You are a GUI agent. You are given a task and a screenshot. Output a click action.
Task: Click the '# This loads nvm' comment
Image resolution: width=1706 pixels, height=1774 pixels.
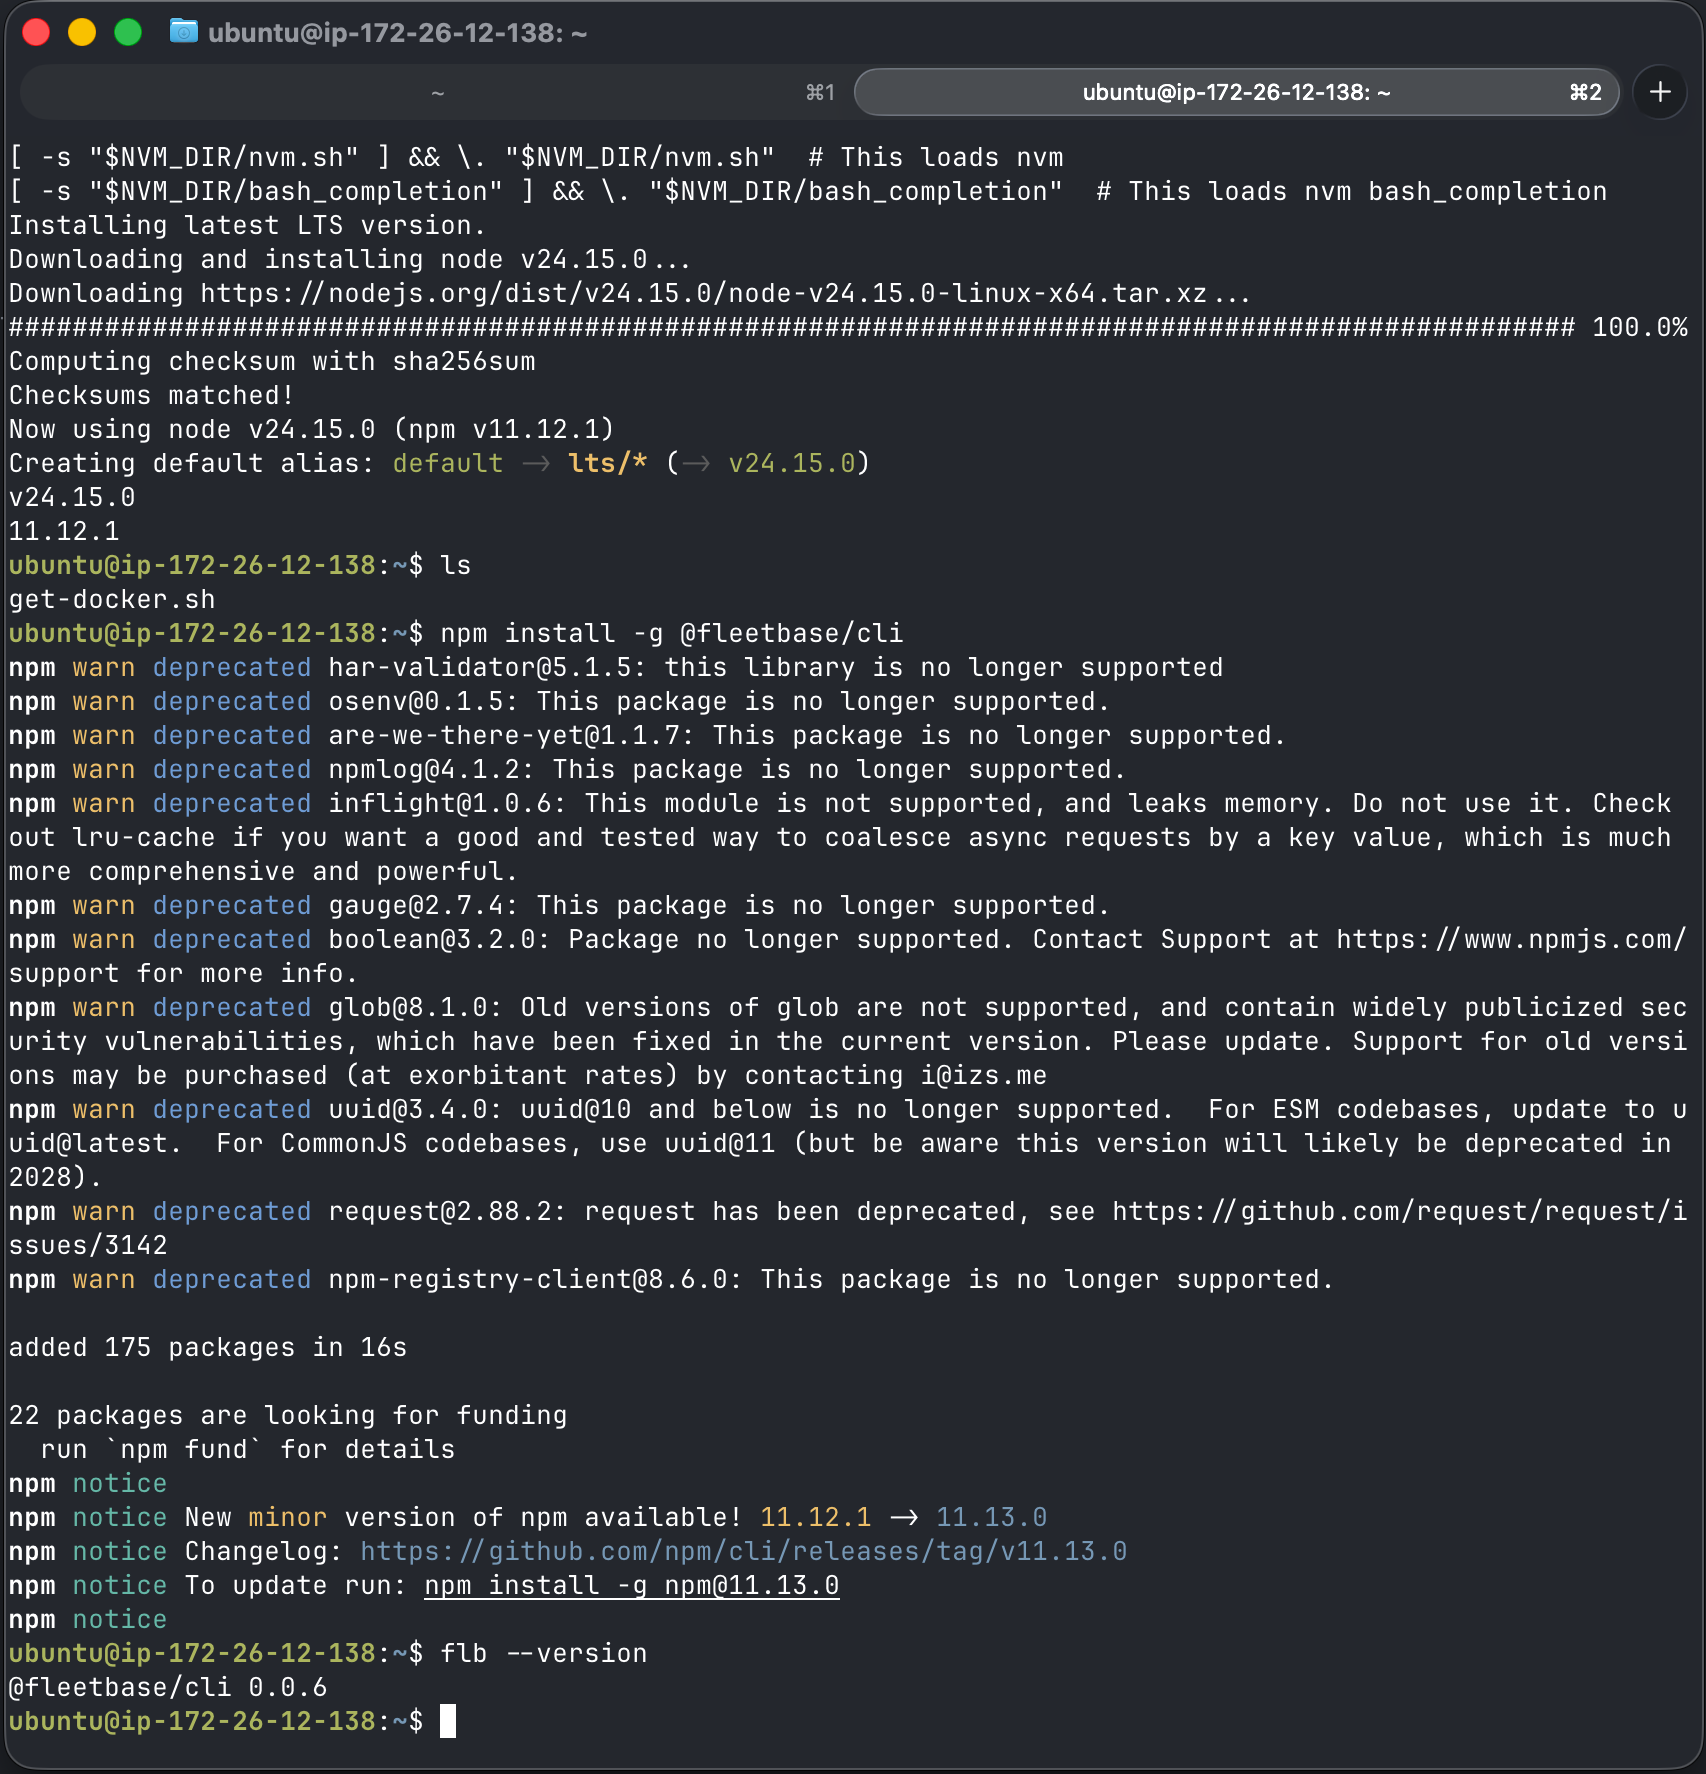point(936,157)
